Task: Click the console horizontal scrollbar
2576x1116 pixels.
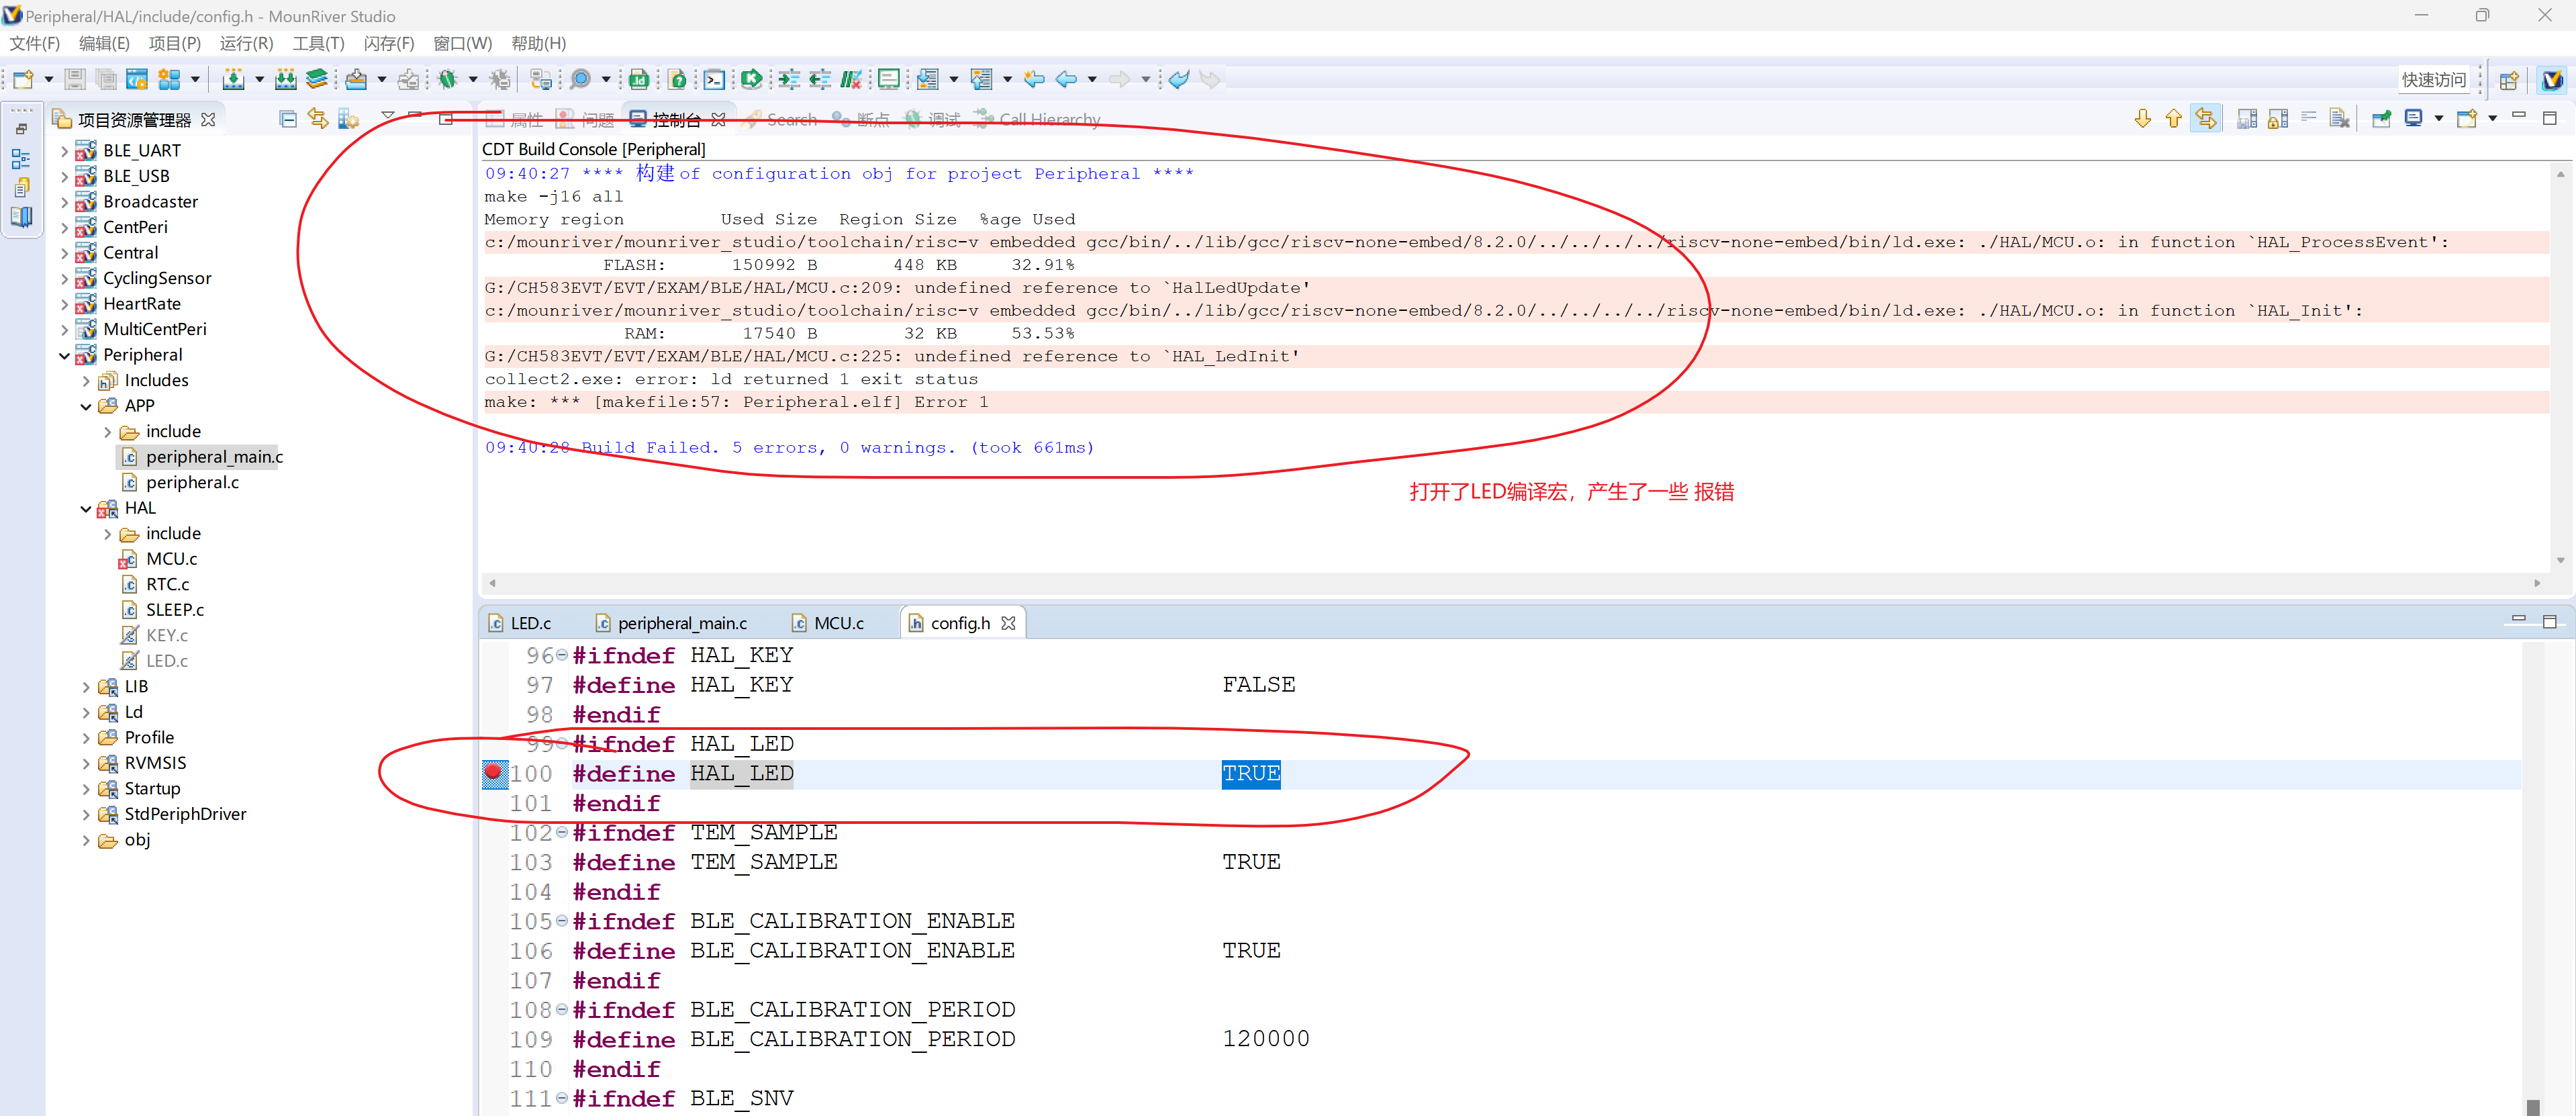Action: click(x=1514, y=582)
